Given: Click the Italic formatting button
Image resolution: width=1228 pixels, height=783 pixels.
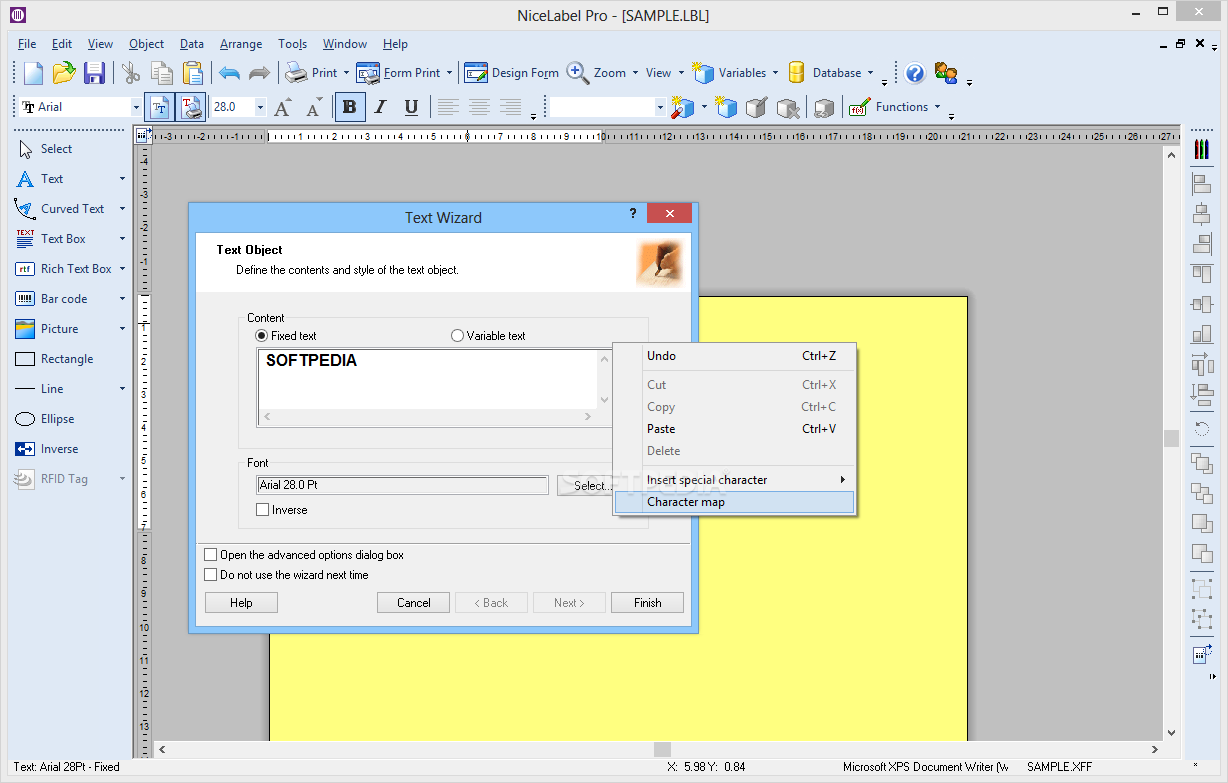Looking at the screenshot, I should (x=380, y=107).
